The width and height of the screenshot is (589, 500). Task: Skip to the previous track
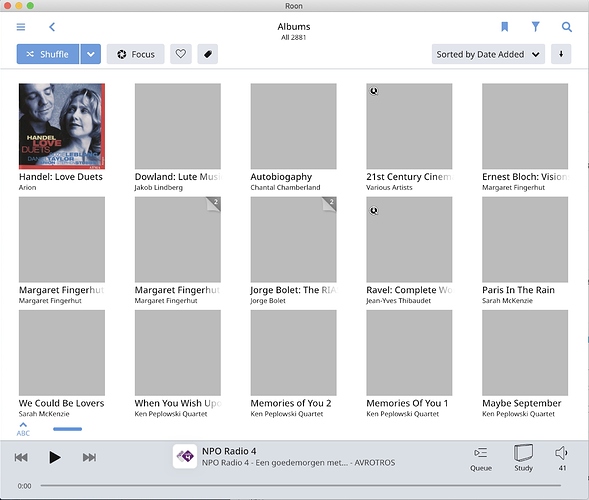pos(21,457)
